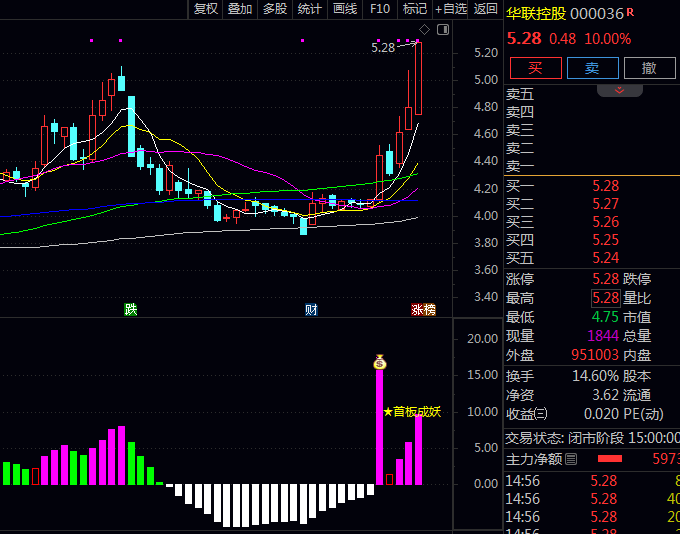Open the 多股 multi-stock view
680x534 pixels.
pyautogui.click(x=275, y=9)
